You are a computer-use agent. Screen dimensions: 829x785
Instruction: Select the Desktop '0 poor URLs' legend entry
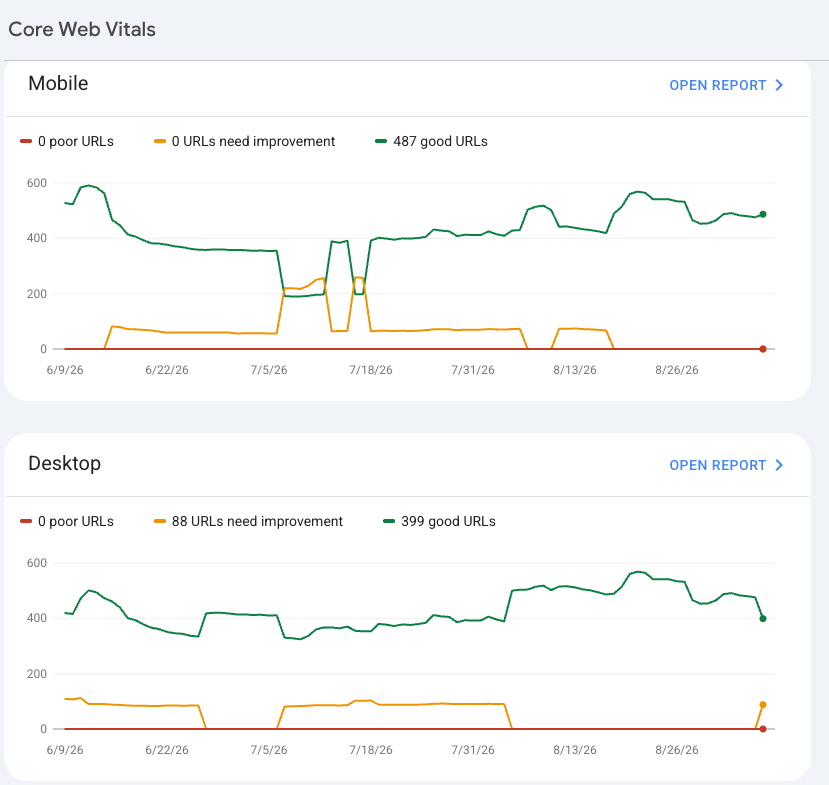coord(67,521)
